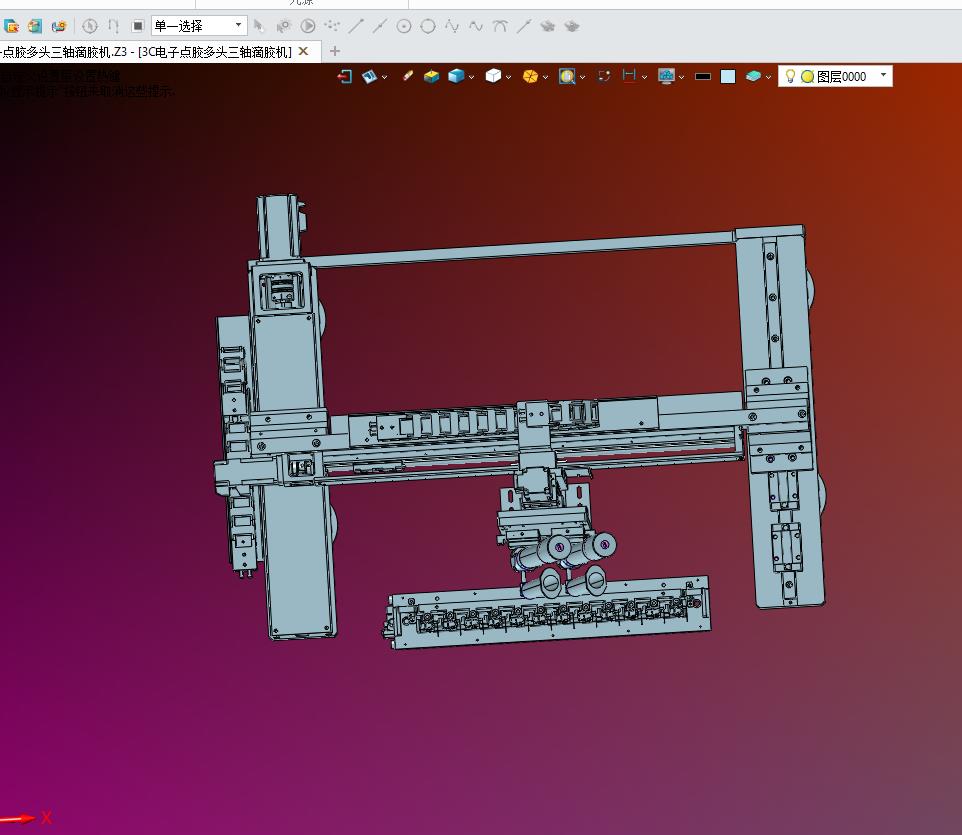Click the greyed compass-circle icon in the top toolbar
Viewport: 962px width, 835px height.
click(90, 26)
